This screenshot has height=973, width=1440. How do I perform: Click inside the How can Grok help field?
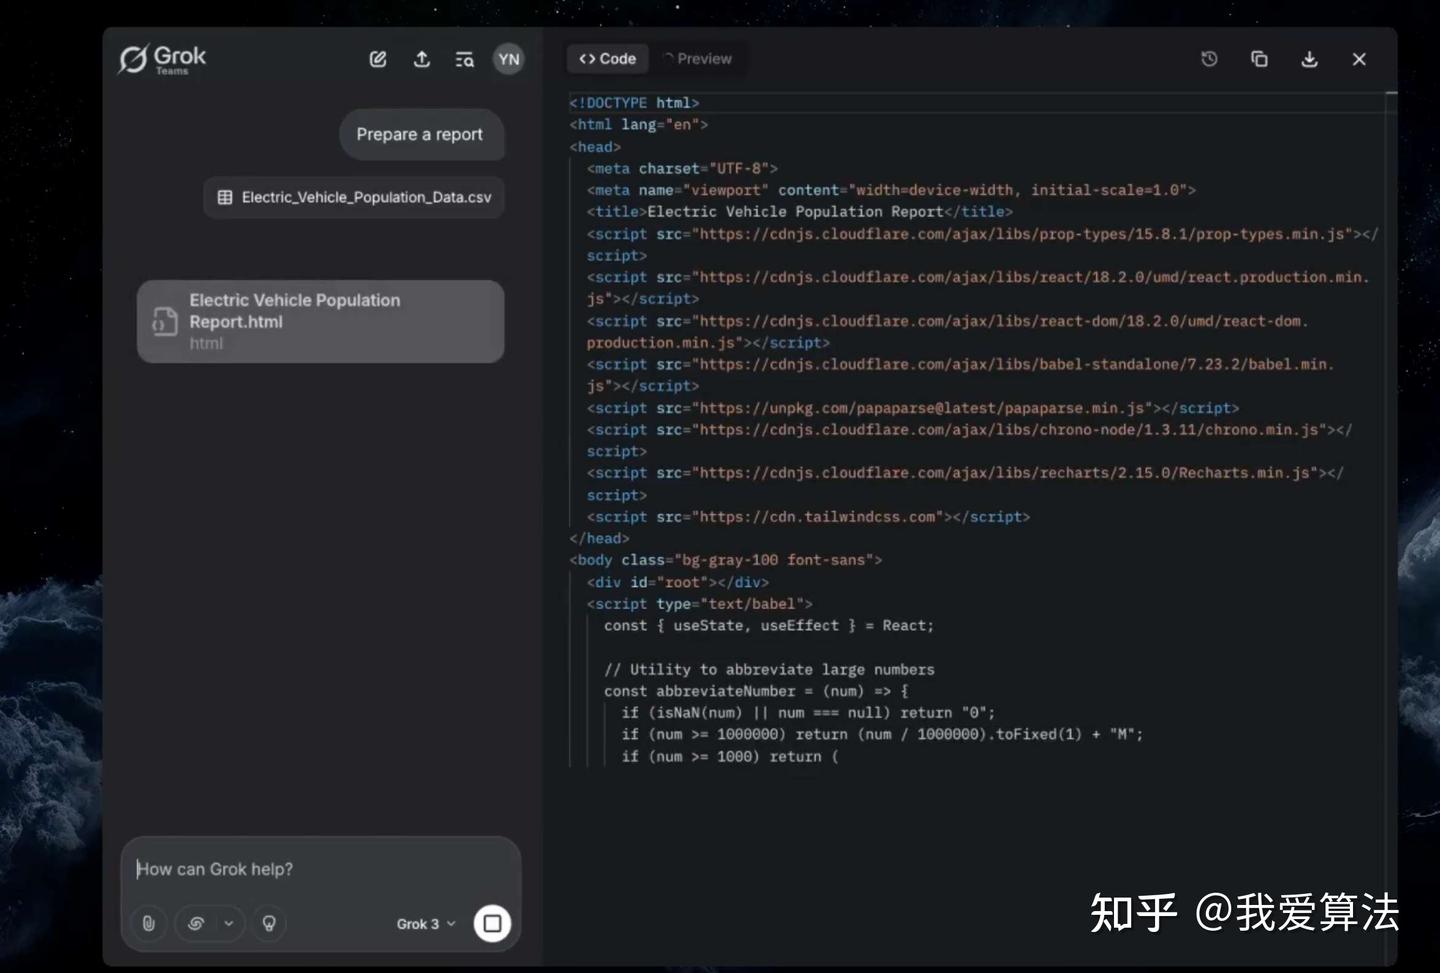pyautogui.click(x=320, y=869)
